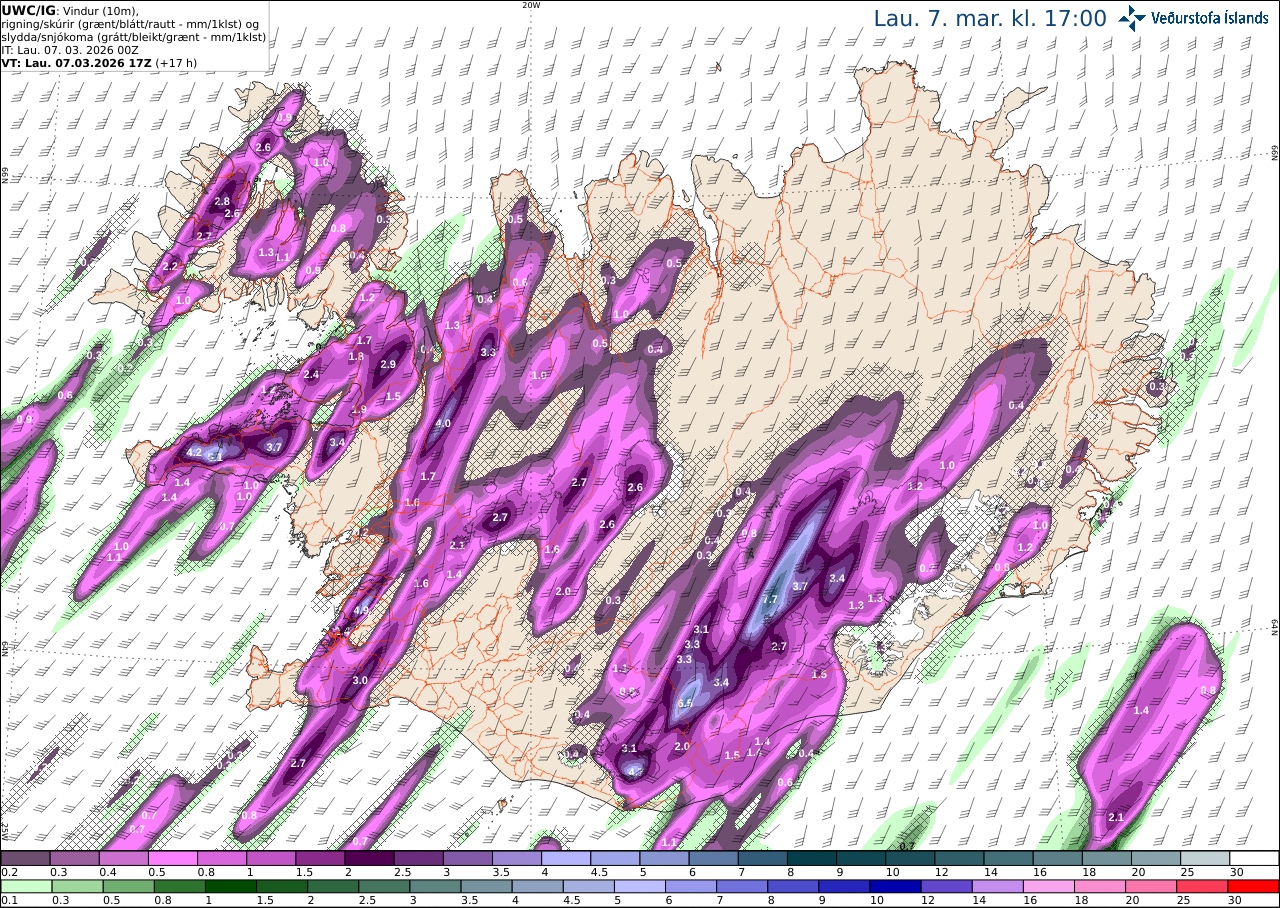
Task: Select the pale green 0.1 legend swatch
Action: [25, 886]
